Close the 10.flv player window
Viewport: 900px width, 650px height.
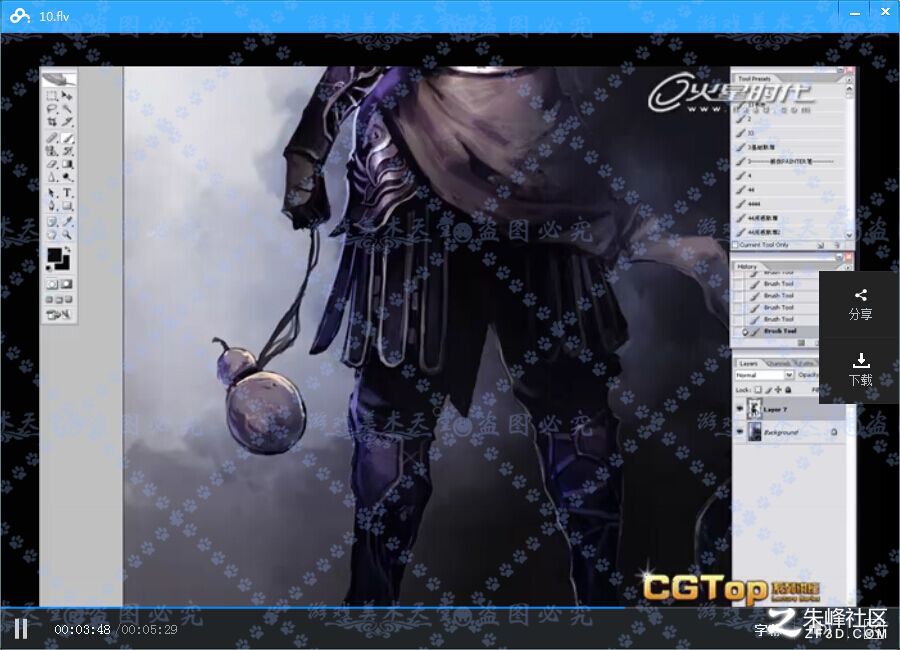885,12
